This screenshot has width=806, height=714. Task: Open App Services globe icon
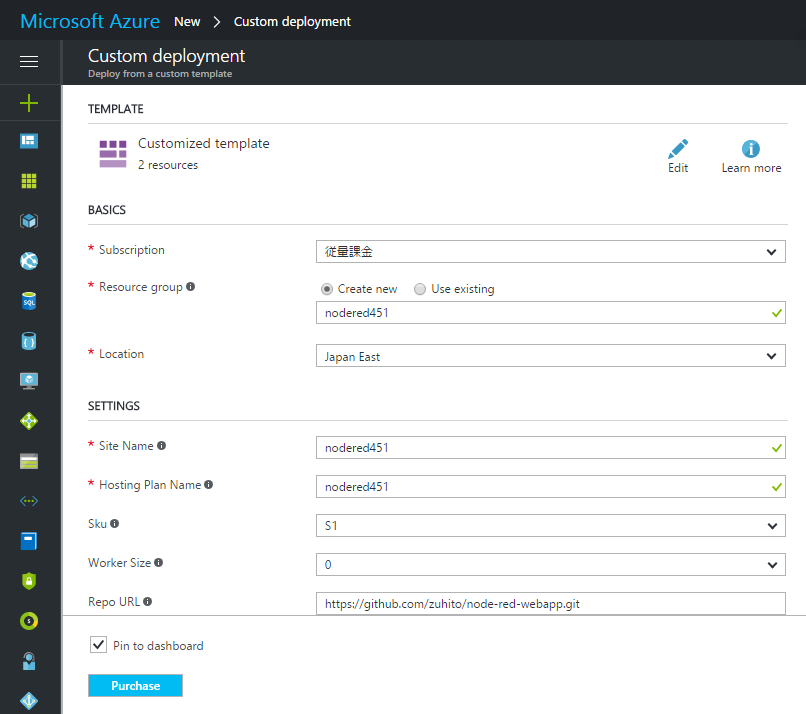[29, 261]
